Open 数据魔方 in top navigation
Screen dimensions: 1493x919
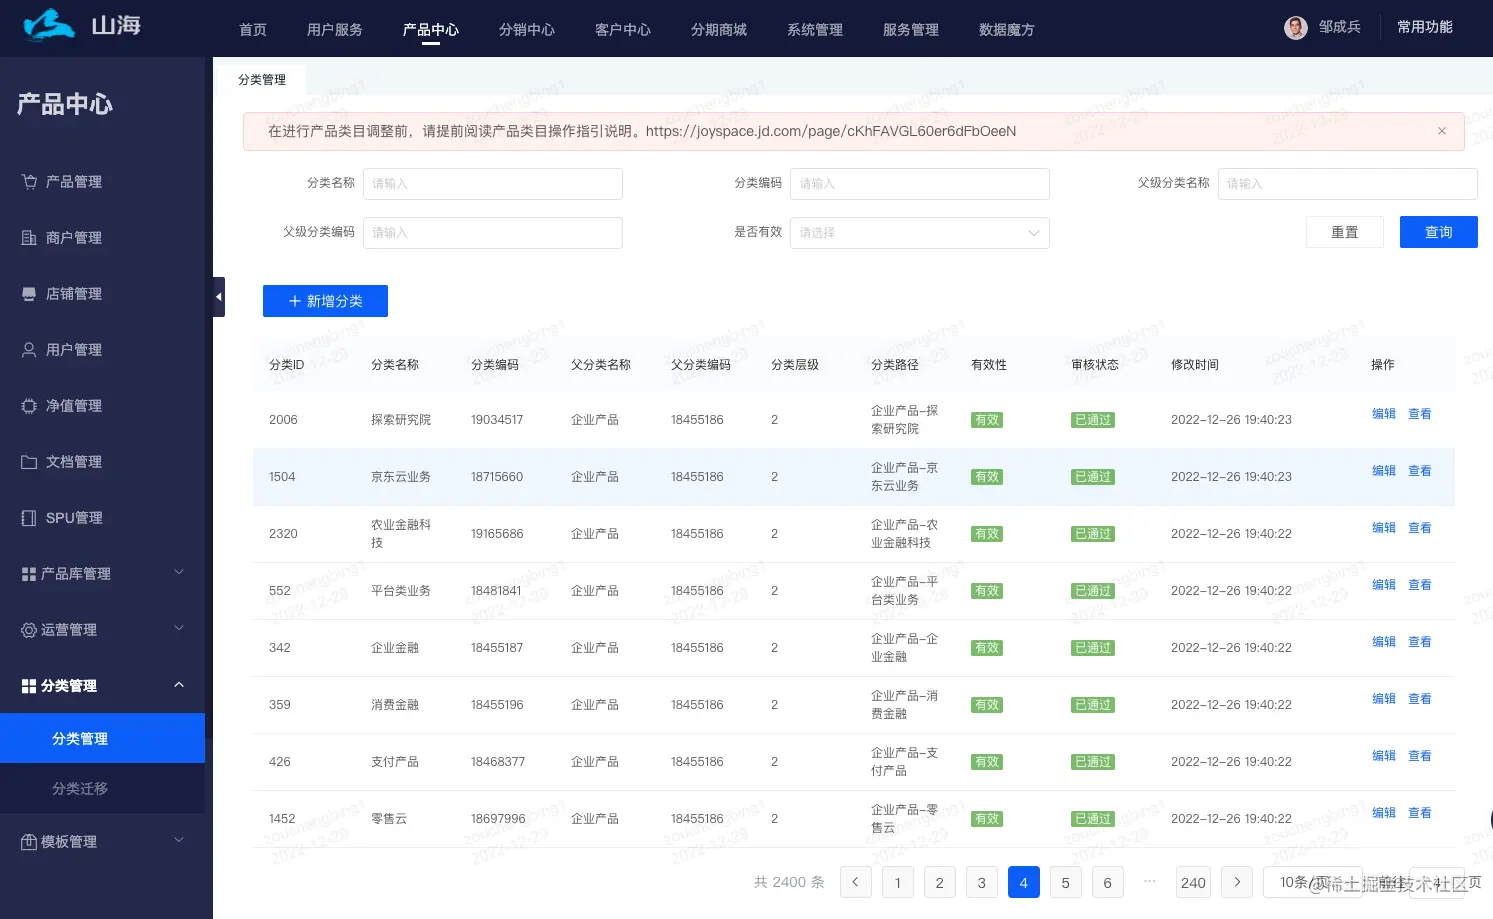[x=1007, y=30]
